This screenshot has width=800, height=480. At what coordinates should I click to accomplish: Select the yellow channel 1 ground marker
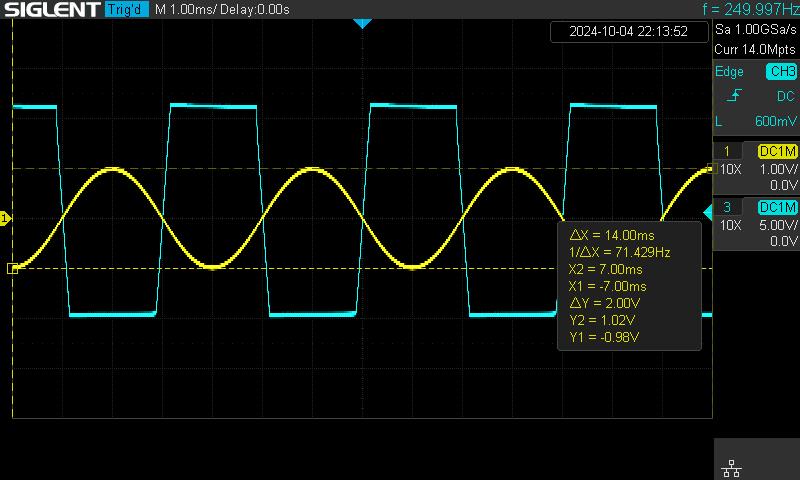[x=5, y=217]
